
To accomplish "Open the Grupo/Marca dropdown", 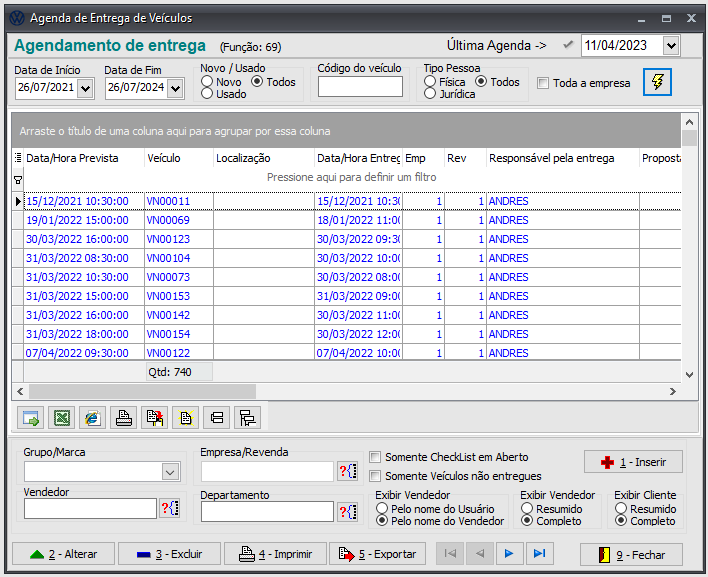I will (x=168, y=472).
